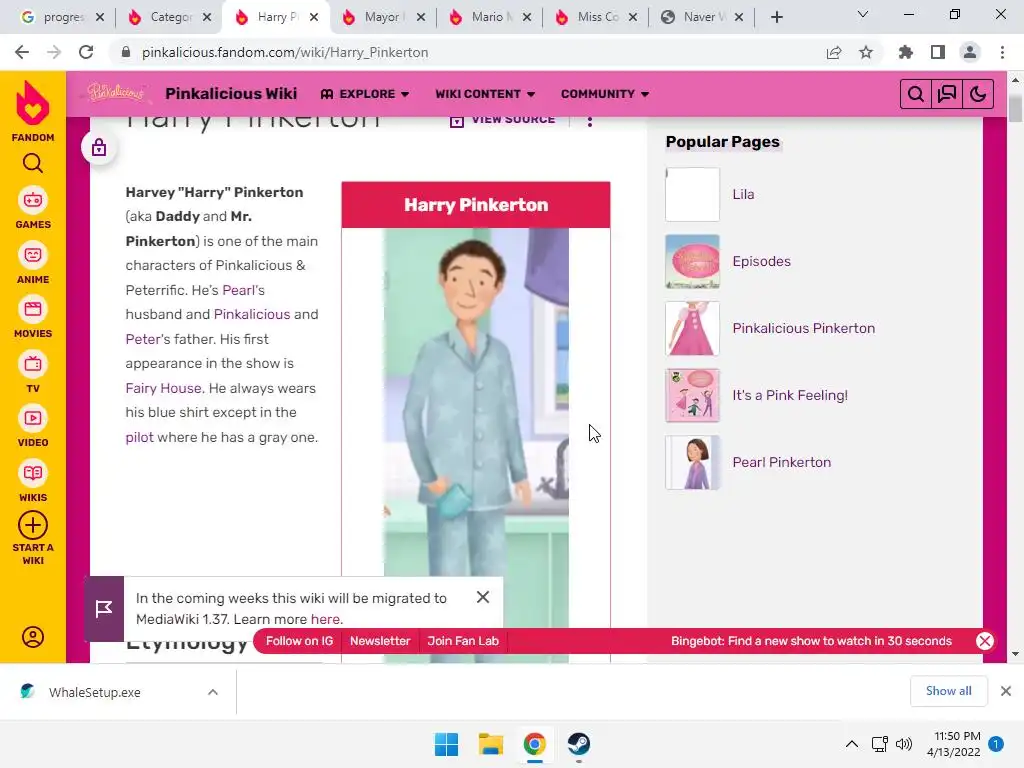
Task: Open the Lila popular page
Action: coord(743,194)
